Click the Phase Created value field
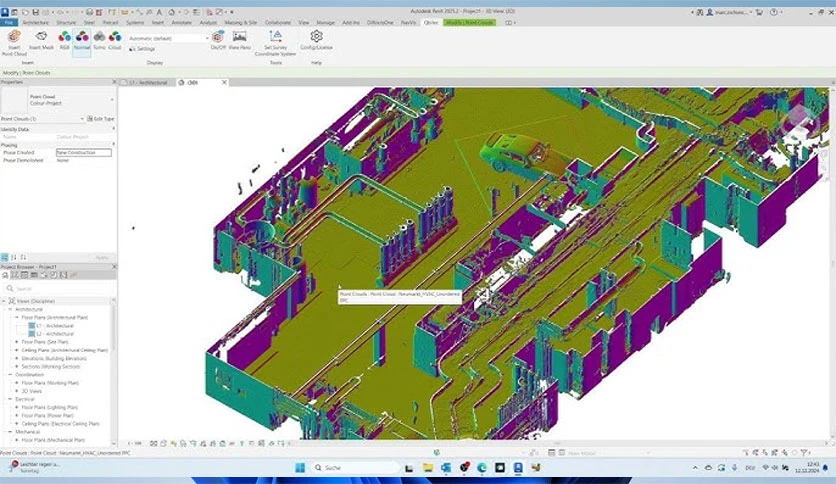The width and height of the screenshot is (836, 484). click(x=84, y=152)
